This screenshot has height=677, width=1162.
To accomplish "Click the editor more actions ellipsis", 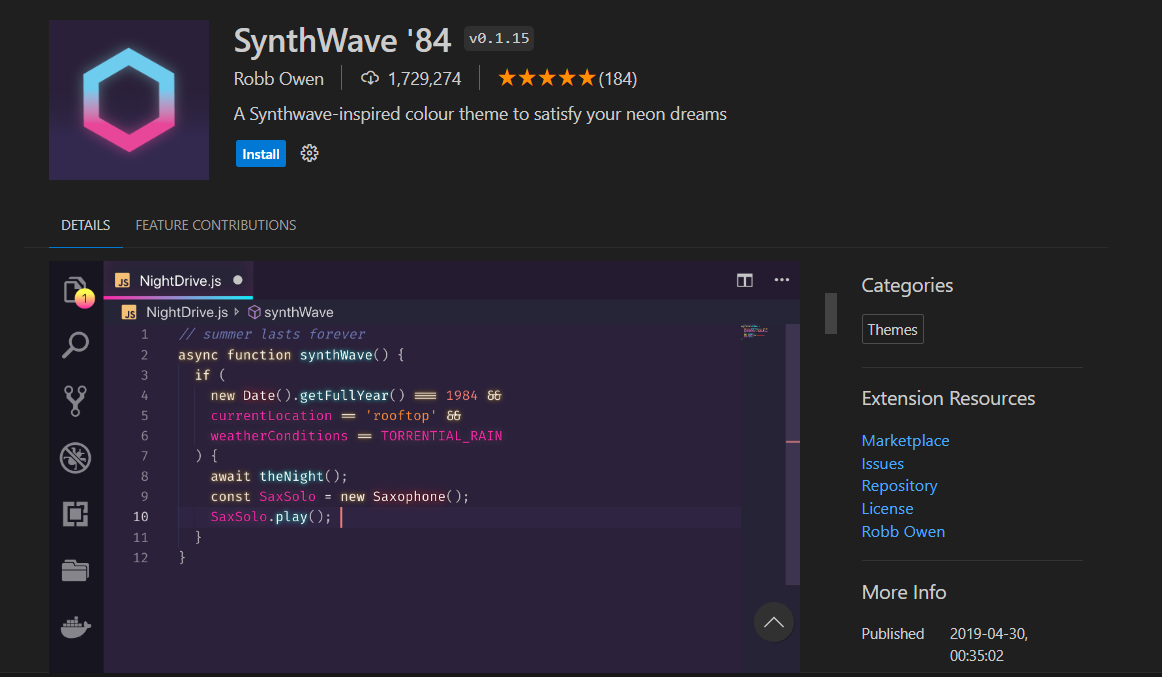I will point(782,280).
